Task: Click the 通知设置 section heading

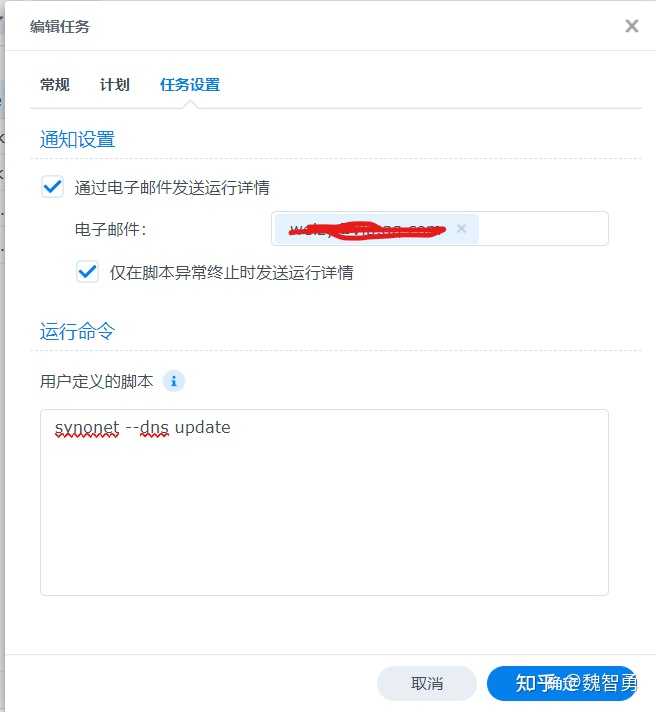Action: (x=77, y=139)
